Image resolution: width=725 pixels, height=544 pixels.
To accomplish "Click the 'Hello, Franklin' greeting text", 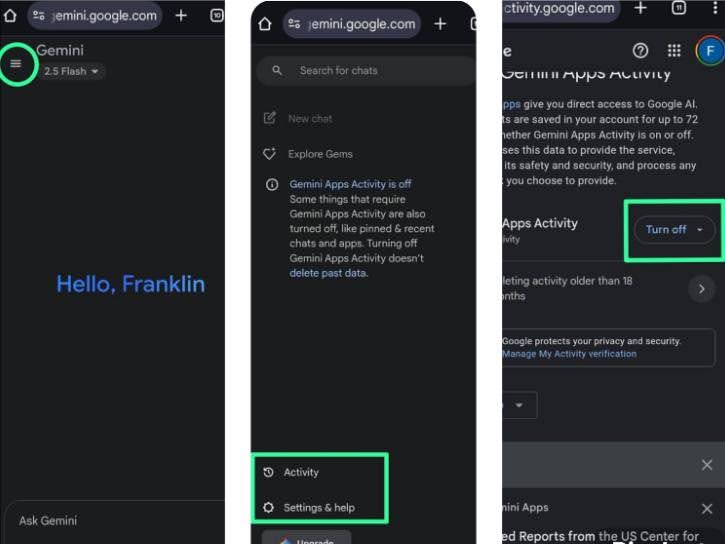I will 130,284.
